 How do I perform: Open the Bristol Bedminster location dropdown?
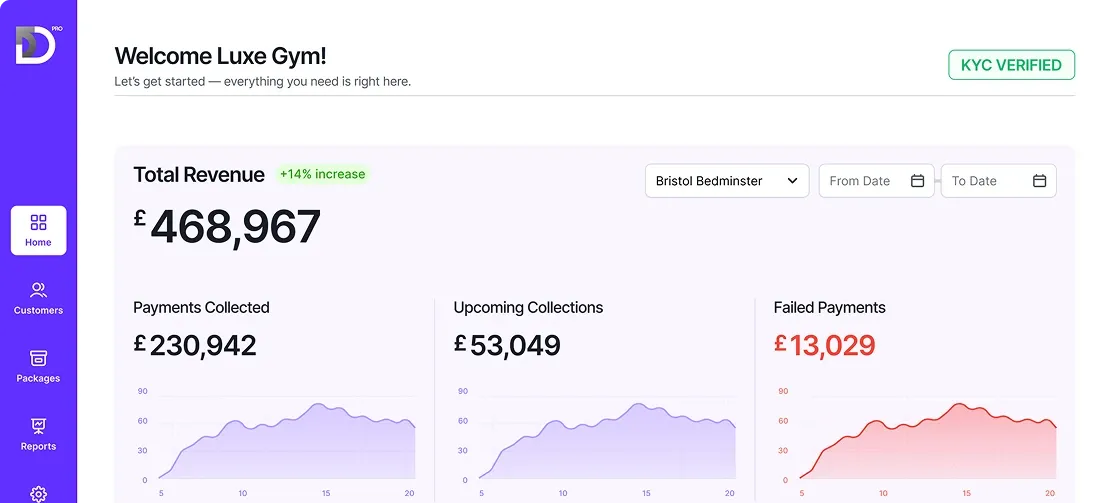point(727,181)
